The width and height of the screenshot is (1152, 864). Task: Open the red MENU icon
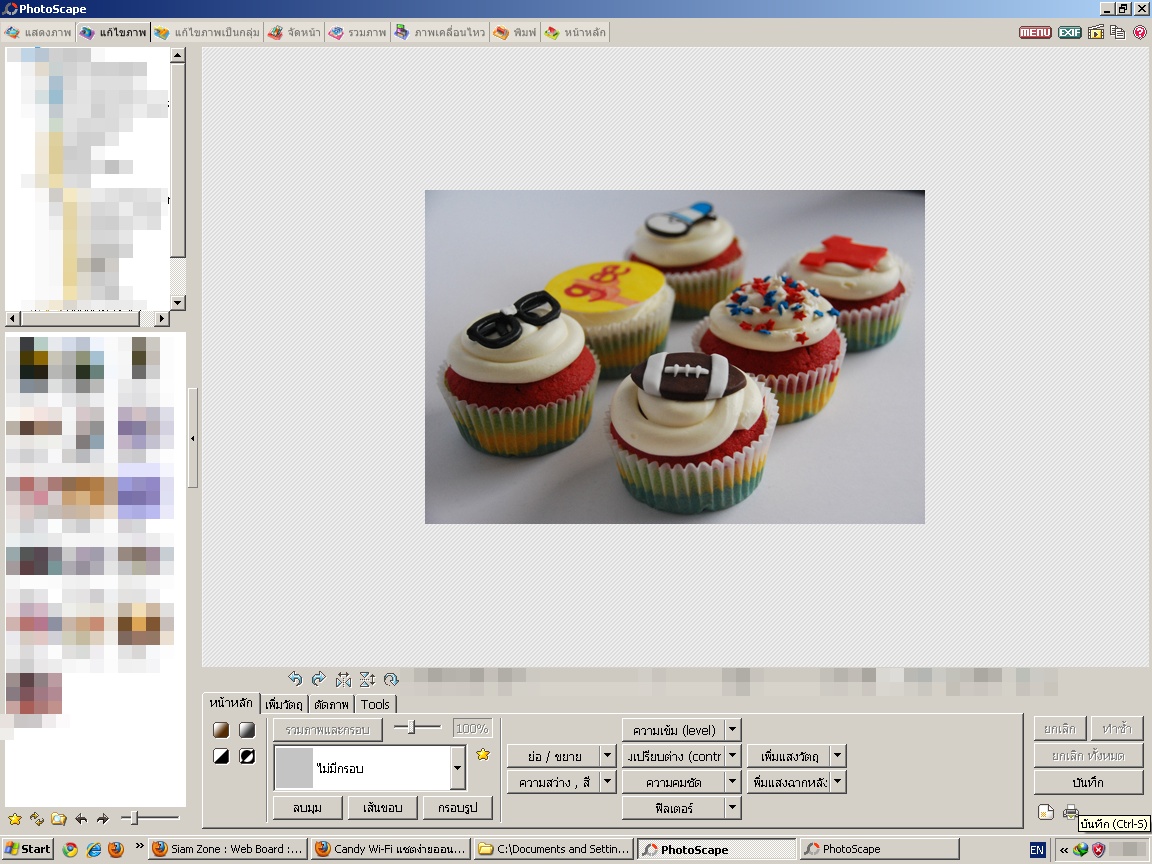click(x=1035, y=32)
